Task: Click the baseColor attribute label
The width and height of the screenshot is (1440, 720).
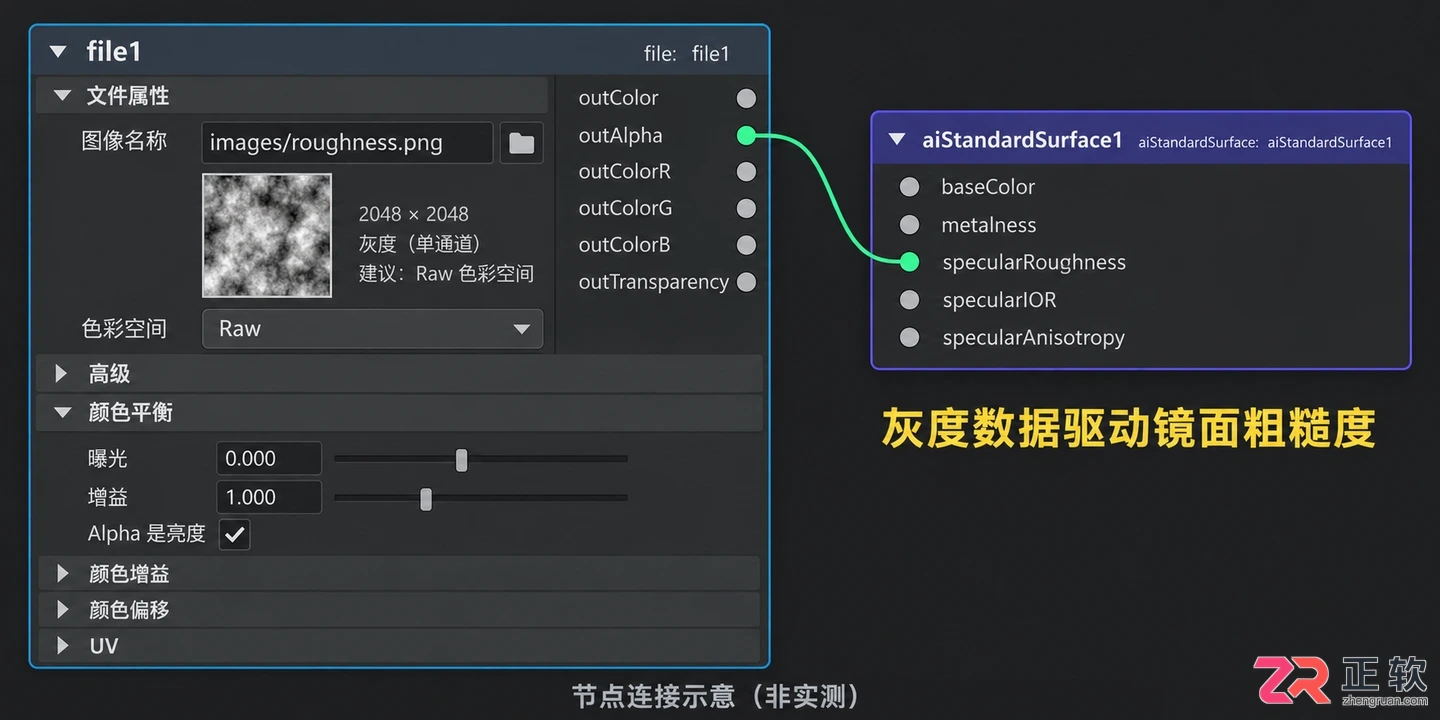Action: tap(988, 187)
